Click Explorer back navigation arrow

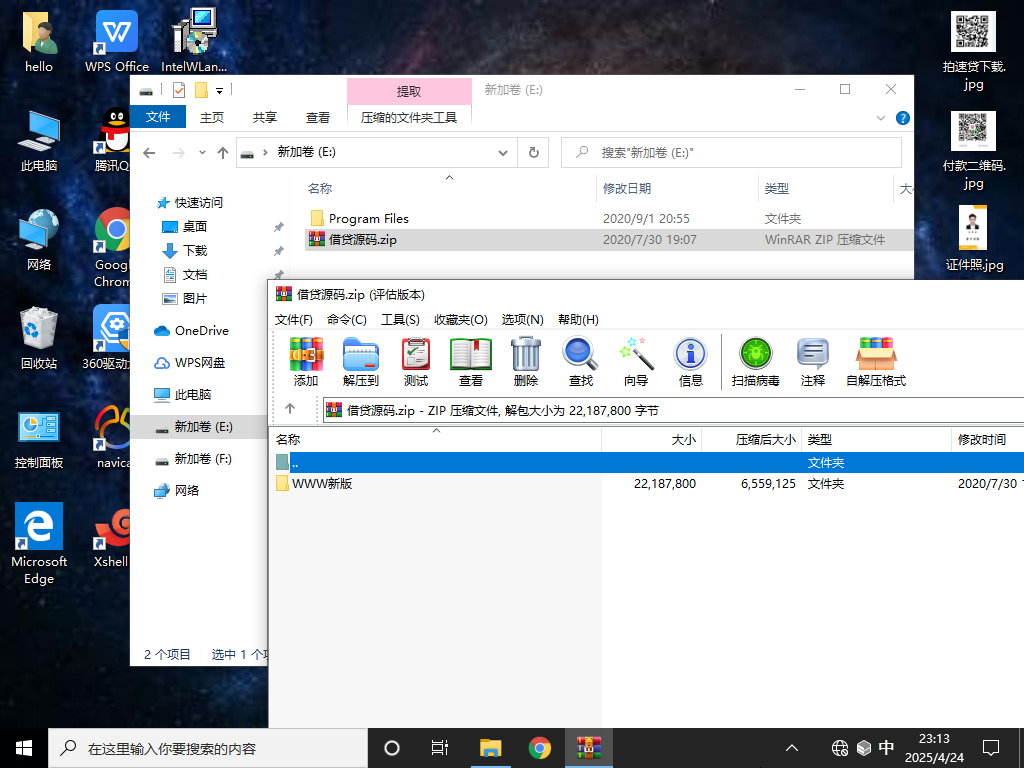pyautogui.click(x=150, y=153)
